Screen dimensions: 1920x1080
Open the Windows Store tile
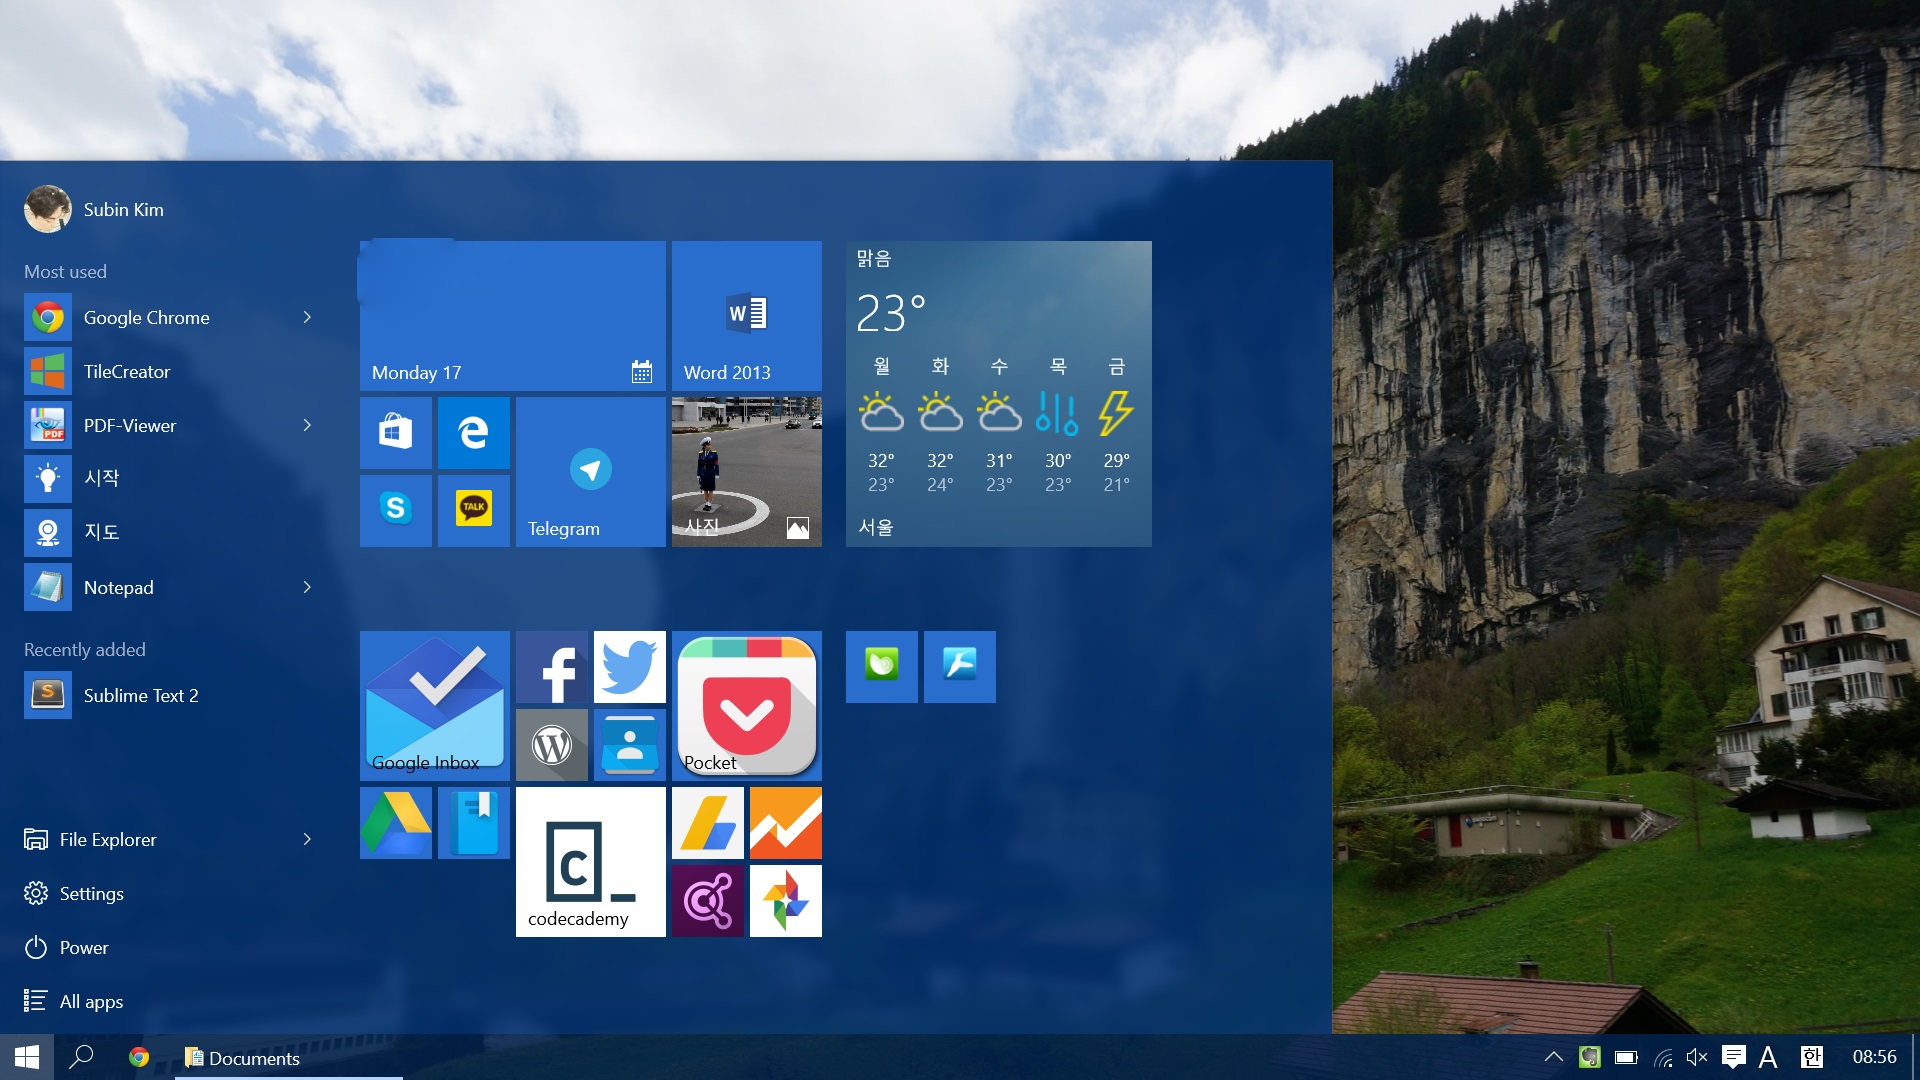coord(395,432)
